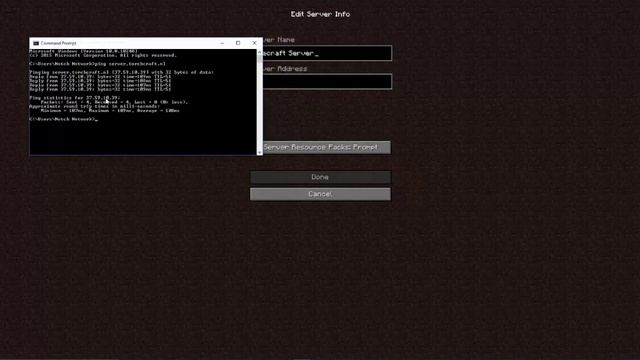Click the Microsoft Corporation copyright line
Screen dimensions: 640x360
(103, 55)
